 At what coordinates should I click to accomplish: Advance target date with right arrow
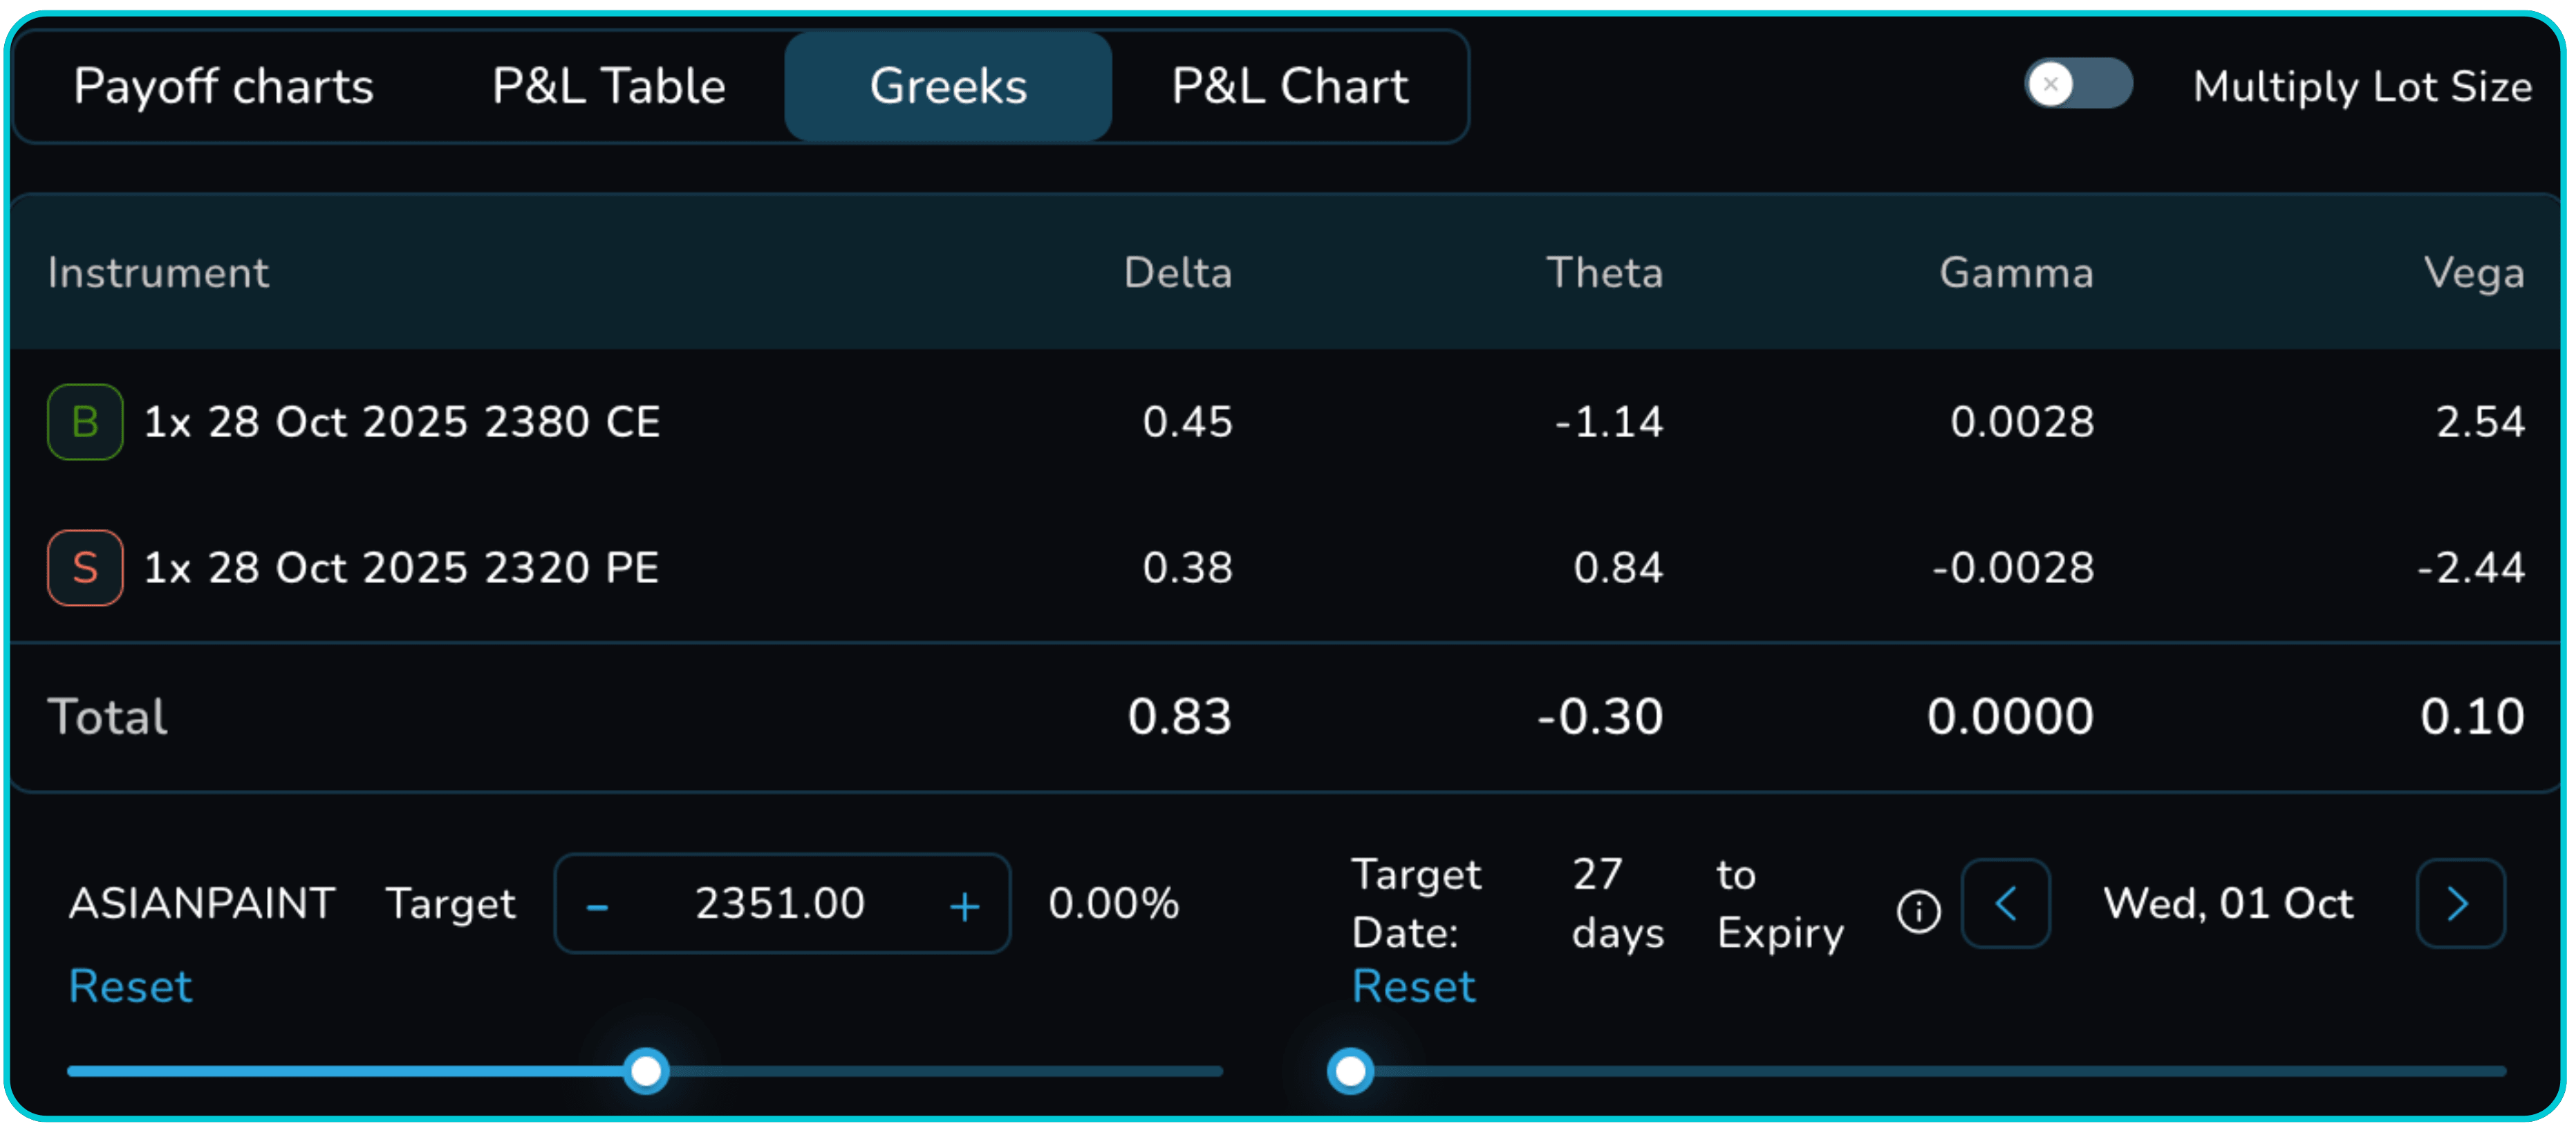(x=2459, y=904)
